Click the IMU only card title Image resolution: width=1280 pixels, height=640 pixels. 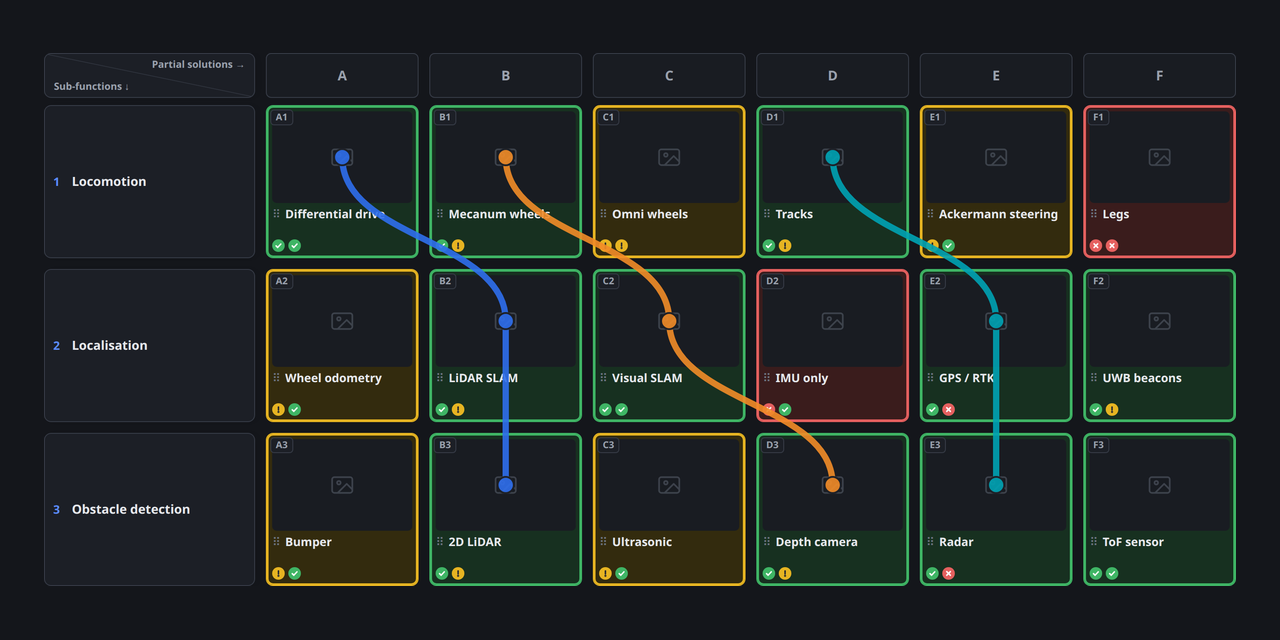click(x=802, y=378)
